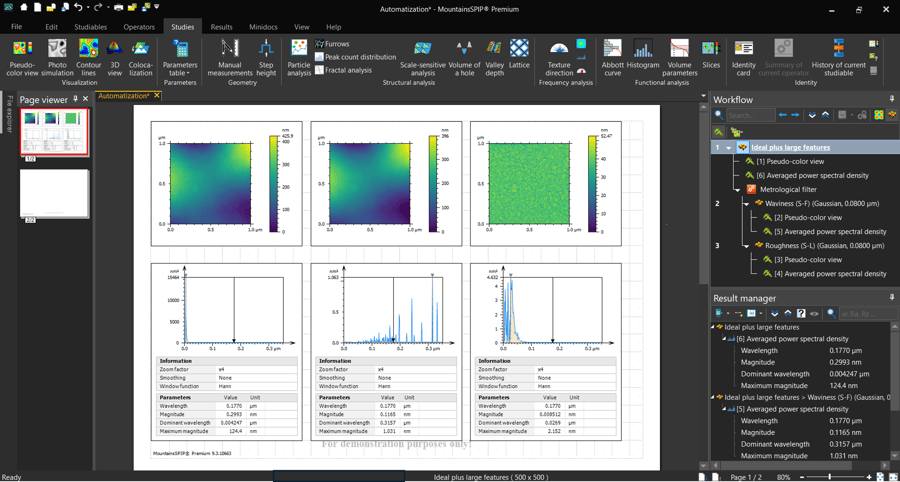Open the Photo simulation study
The width and height of the screenshot is (900, 482).
(57, 57)
